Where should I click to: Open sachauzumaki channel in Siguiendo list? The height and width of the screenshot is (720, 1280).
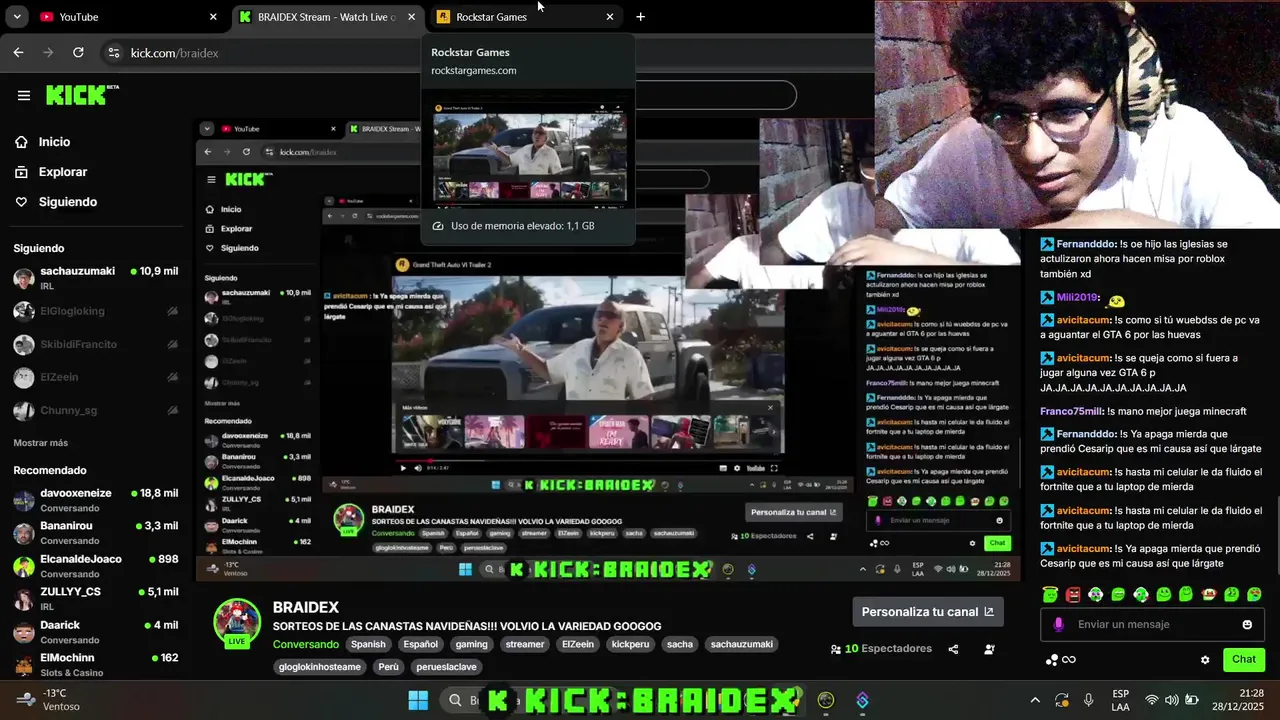point(95,278)
